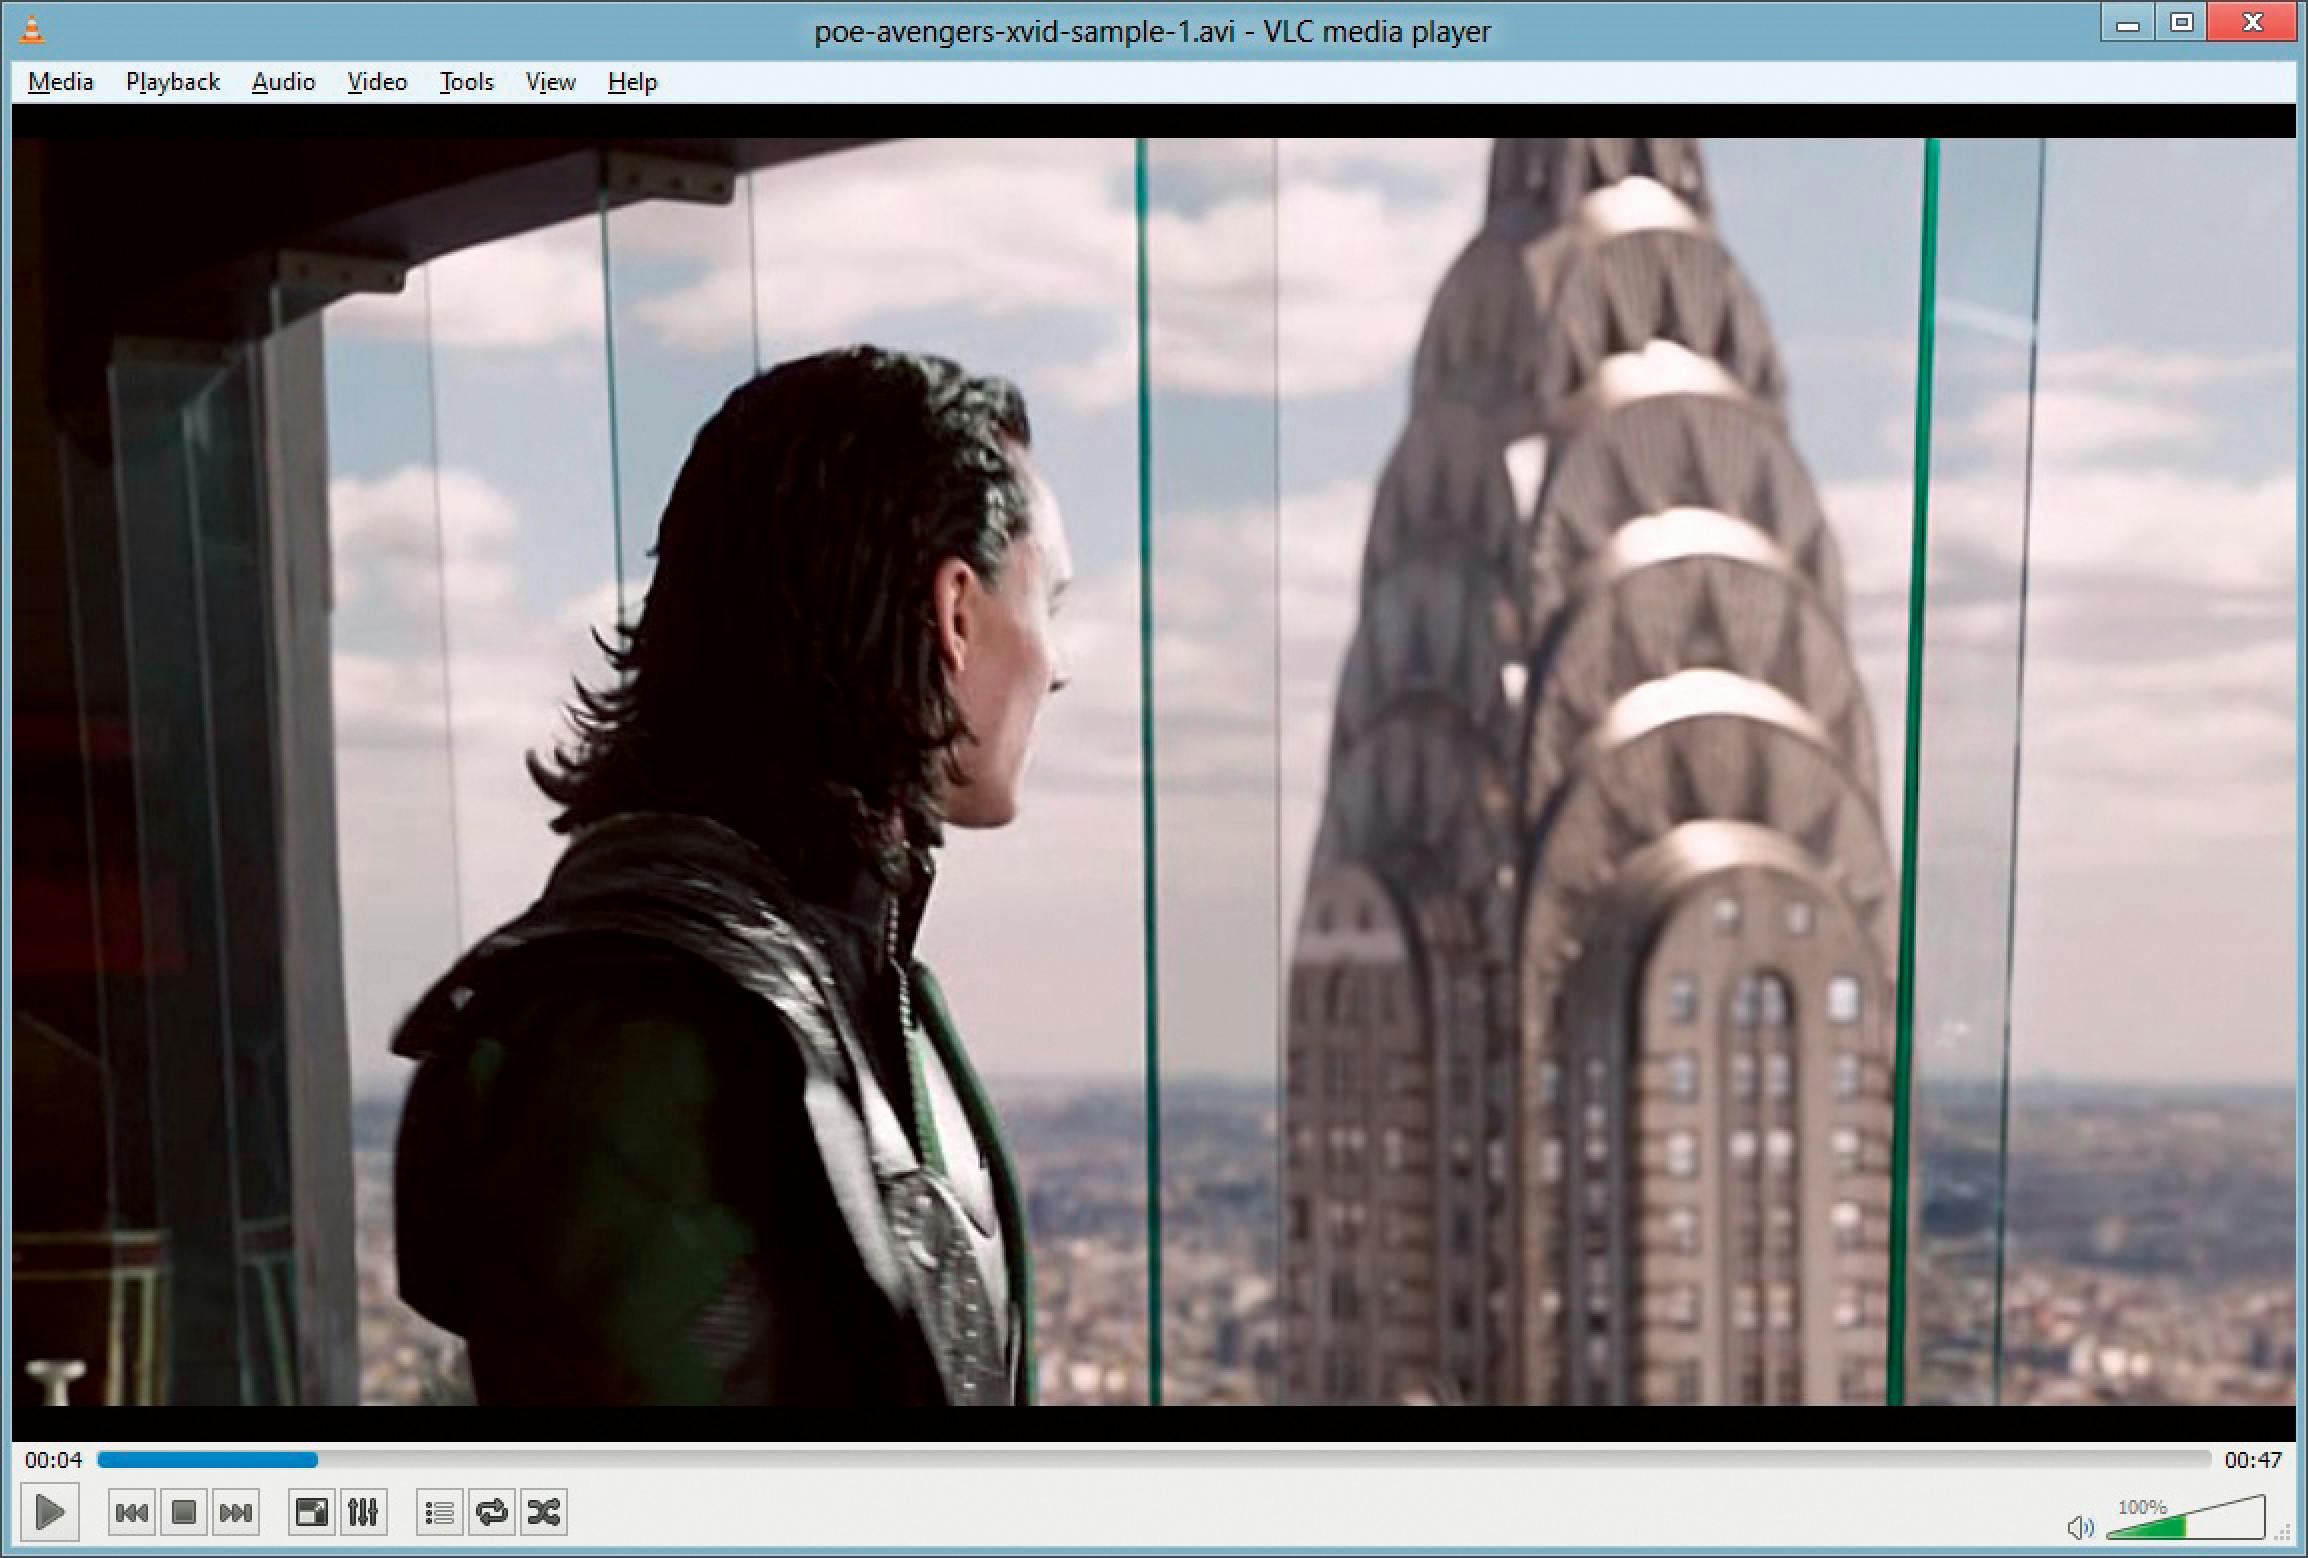Toggle fullscreen video mode
Screen dimensions: 2308x1558
(311, 1512)
